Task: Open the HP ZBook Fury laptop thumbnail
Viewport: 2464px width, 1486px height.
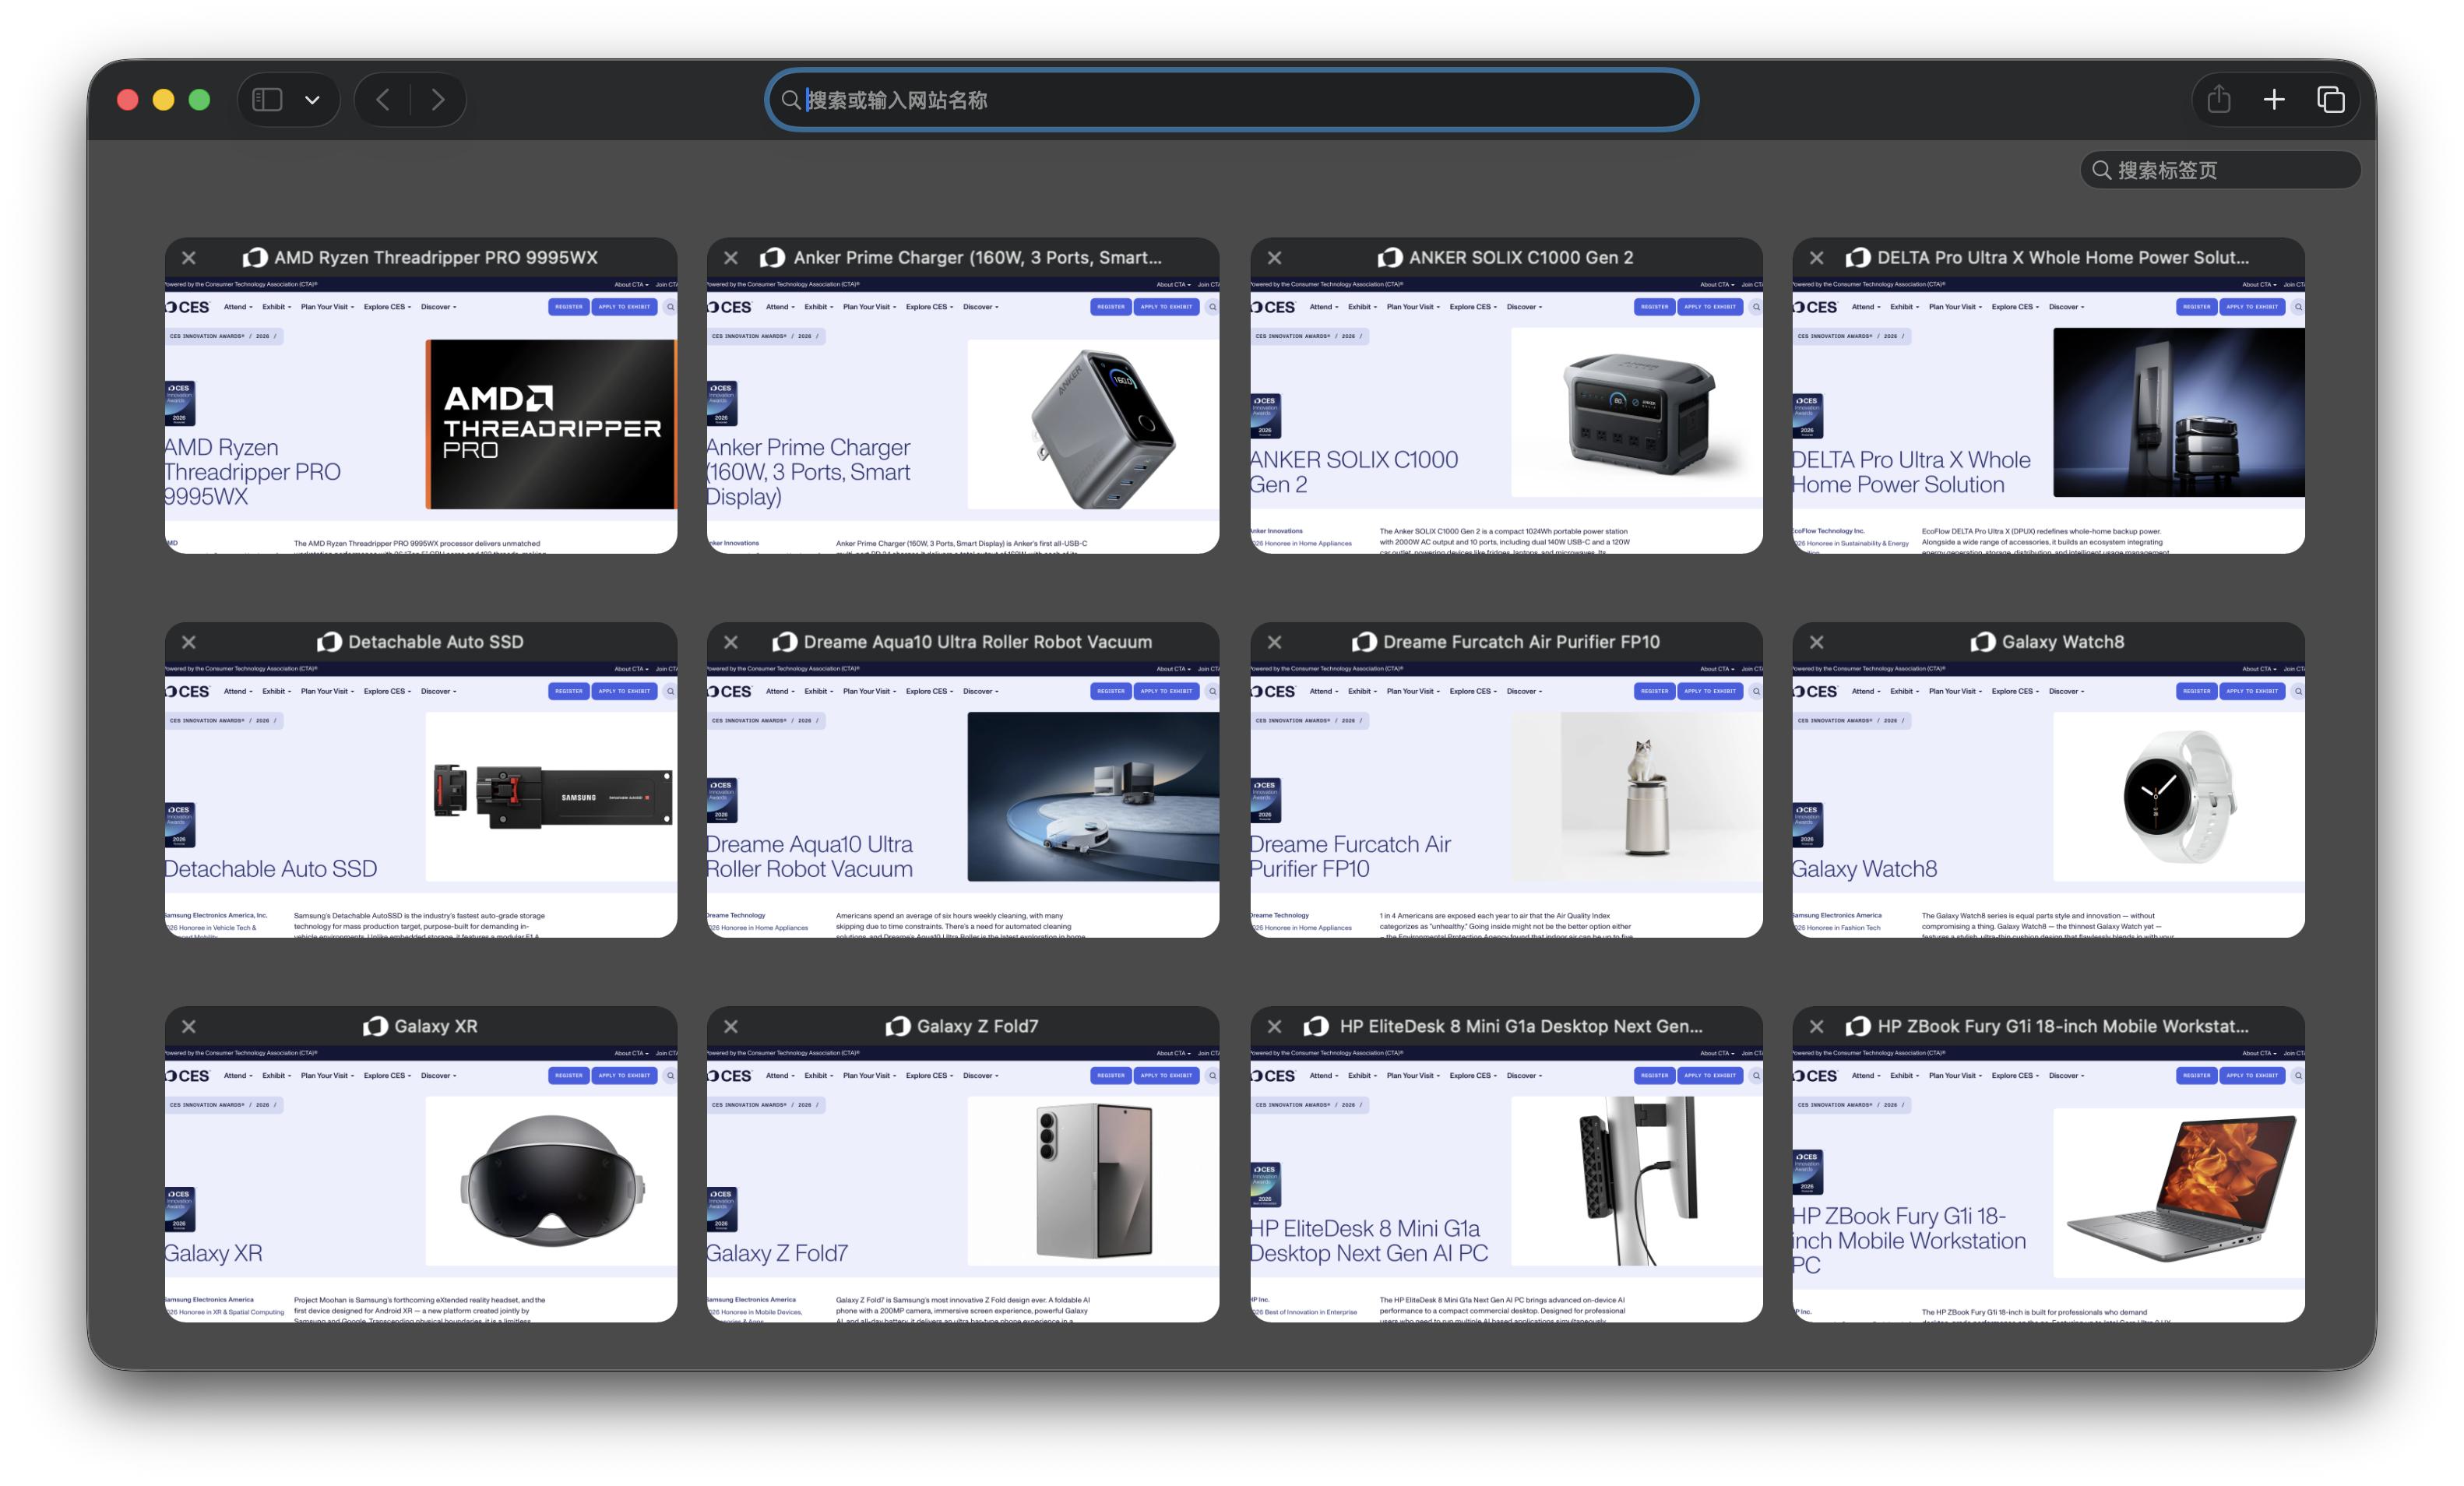Action: click(x=2048, y=1180)
